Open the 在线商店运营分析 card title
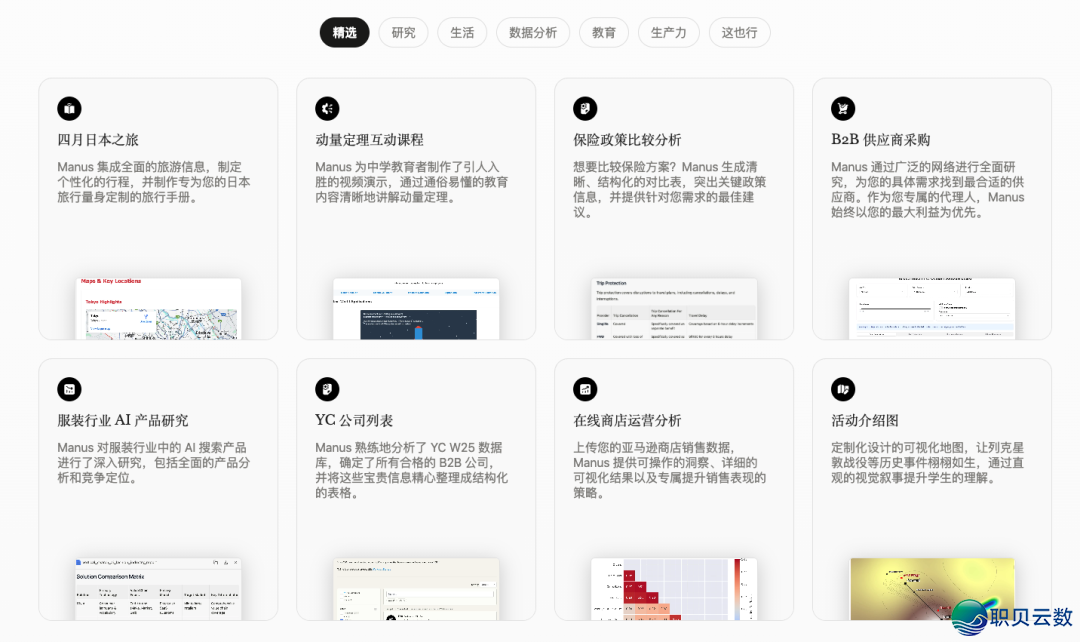Screen dimensions: 1080x642 point(627,420)
